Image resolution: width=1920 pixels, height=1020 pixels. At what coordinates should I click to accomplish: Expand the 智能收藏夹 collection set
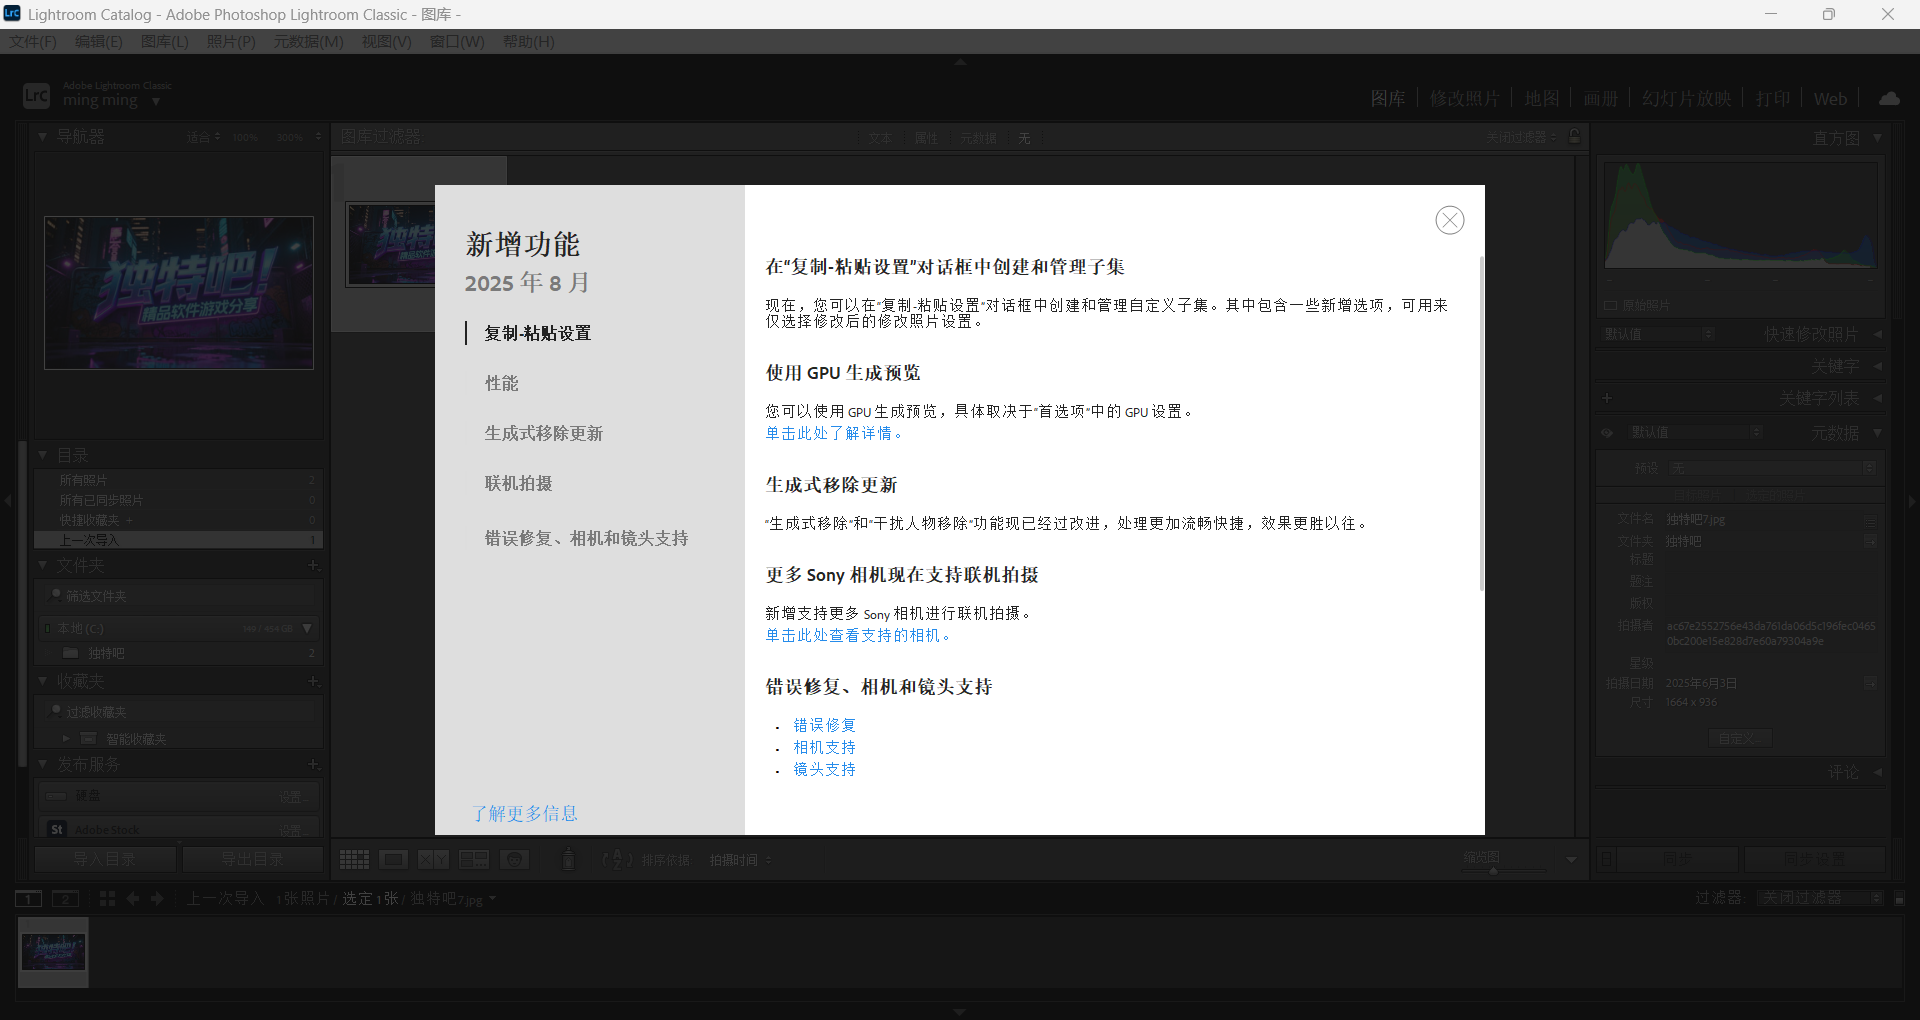66,739
